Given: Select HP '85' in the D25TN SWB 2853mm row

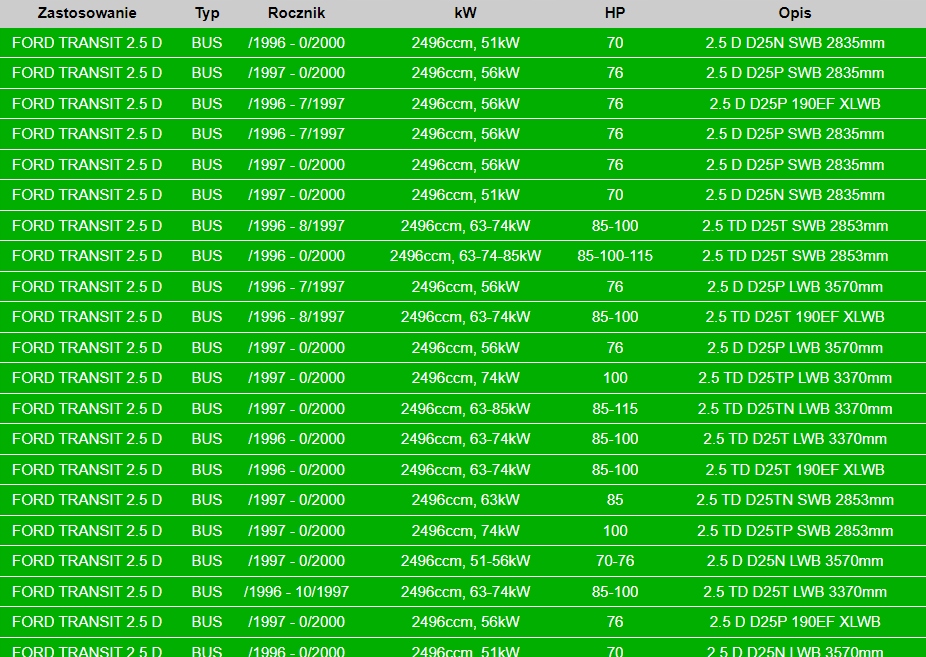Looking at the screenshot, I should (615, 500).
